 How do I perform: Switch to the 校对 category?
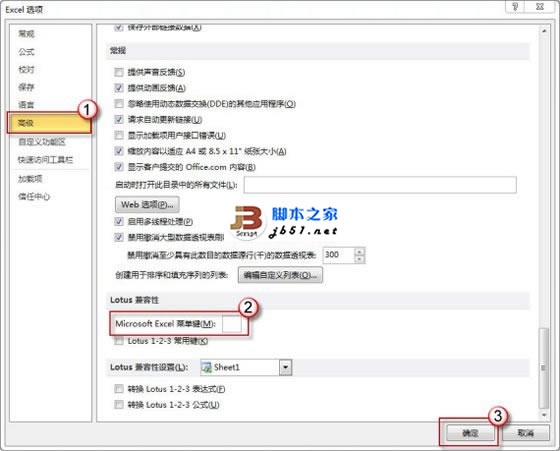(x=26, y=70)
